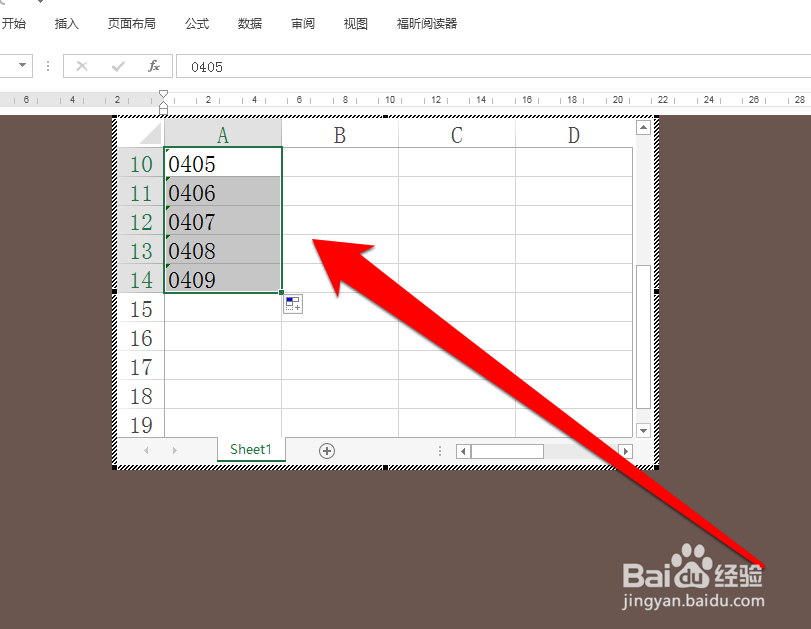
Task: Open the 审阅 ribbon tab
Action: [x=303, y=23]
